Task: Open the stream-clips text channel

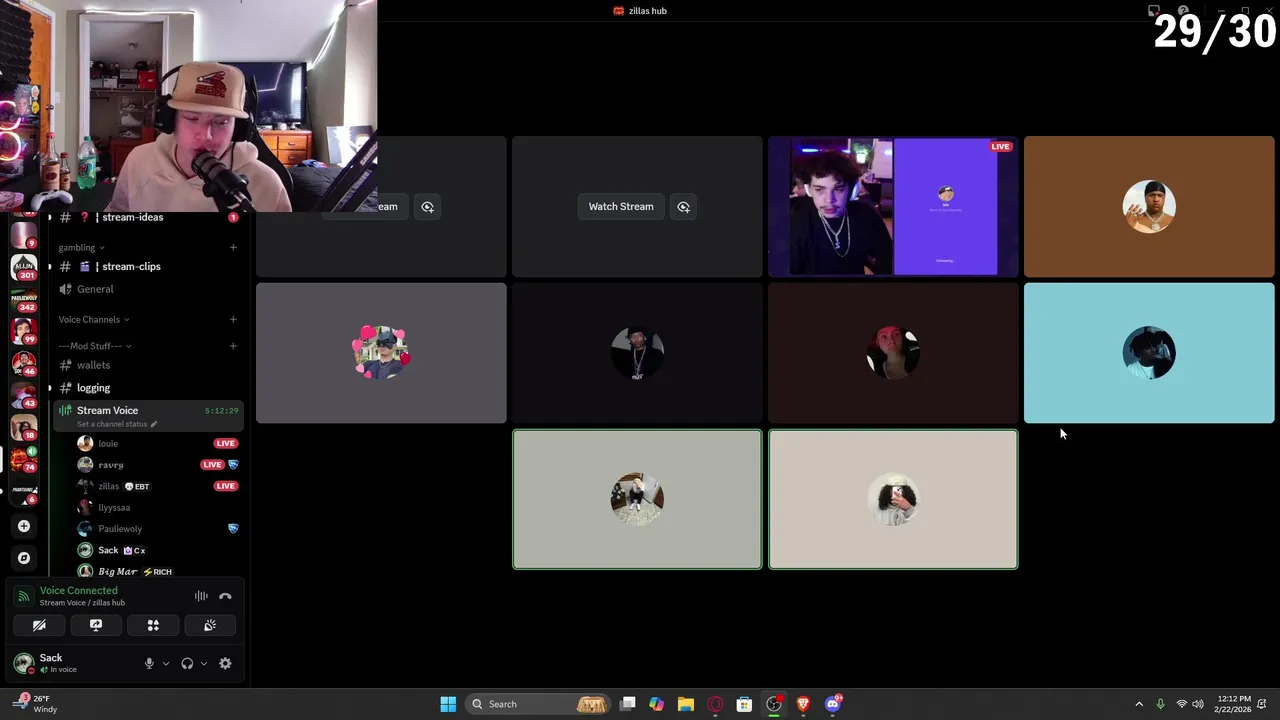Action: coord(146,267)
